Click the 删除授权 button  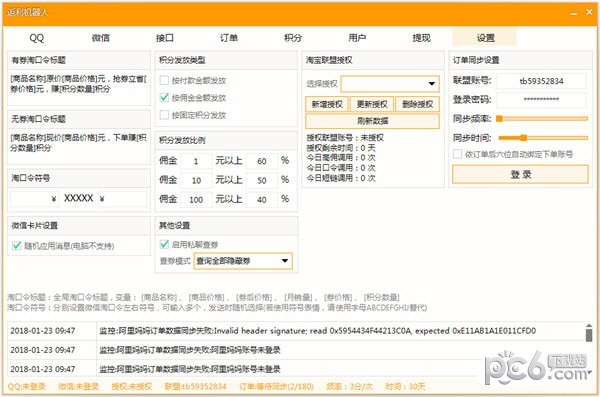click(x=417, y=104)
